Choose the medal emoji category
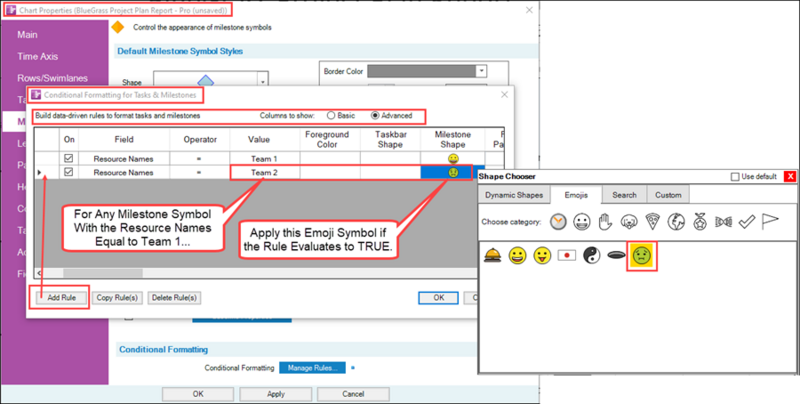Image resolution: width=800 pixels, height=404 pixels. point(700,221)
